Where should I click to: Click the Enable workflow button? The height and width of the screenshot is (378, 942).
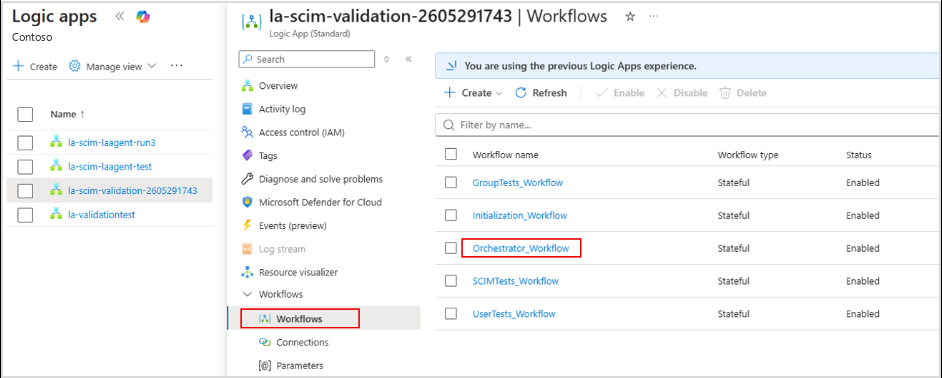coord(620,93)
